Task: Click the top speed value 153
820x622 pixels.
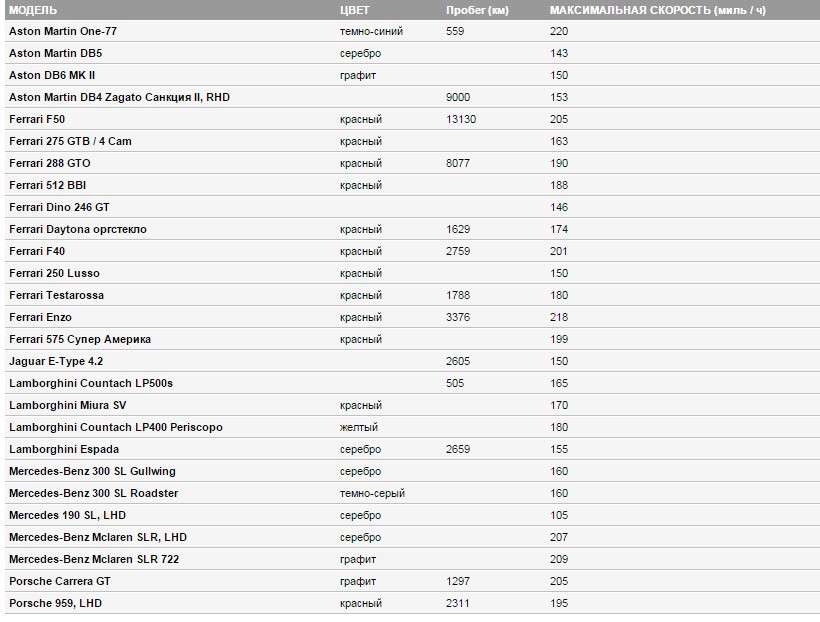Action: coord(559,97)
